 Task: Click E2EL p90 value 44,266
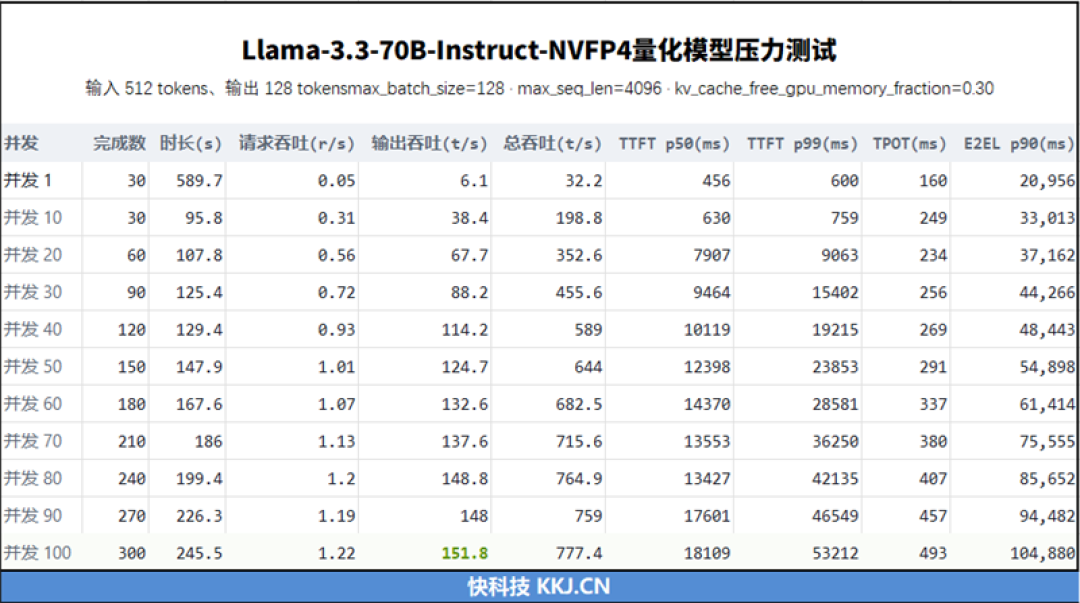1047,293
